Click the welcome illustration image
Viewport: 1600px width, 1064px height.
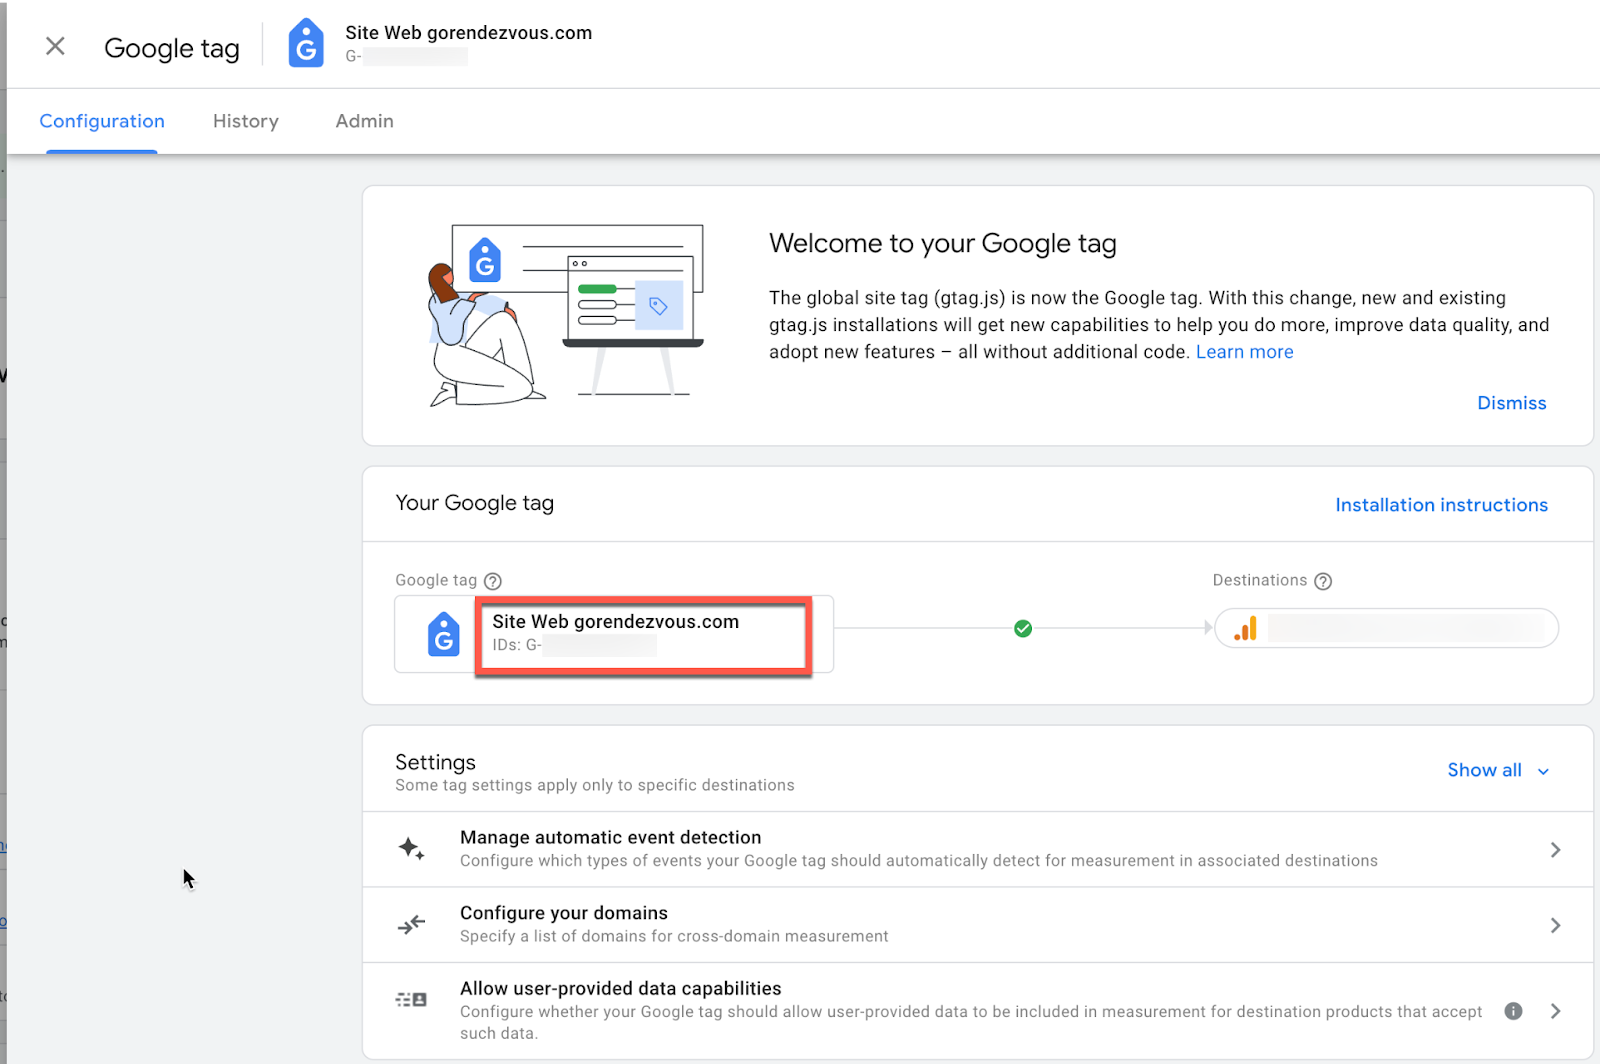pos(565,315)
